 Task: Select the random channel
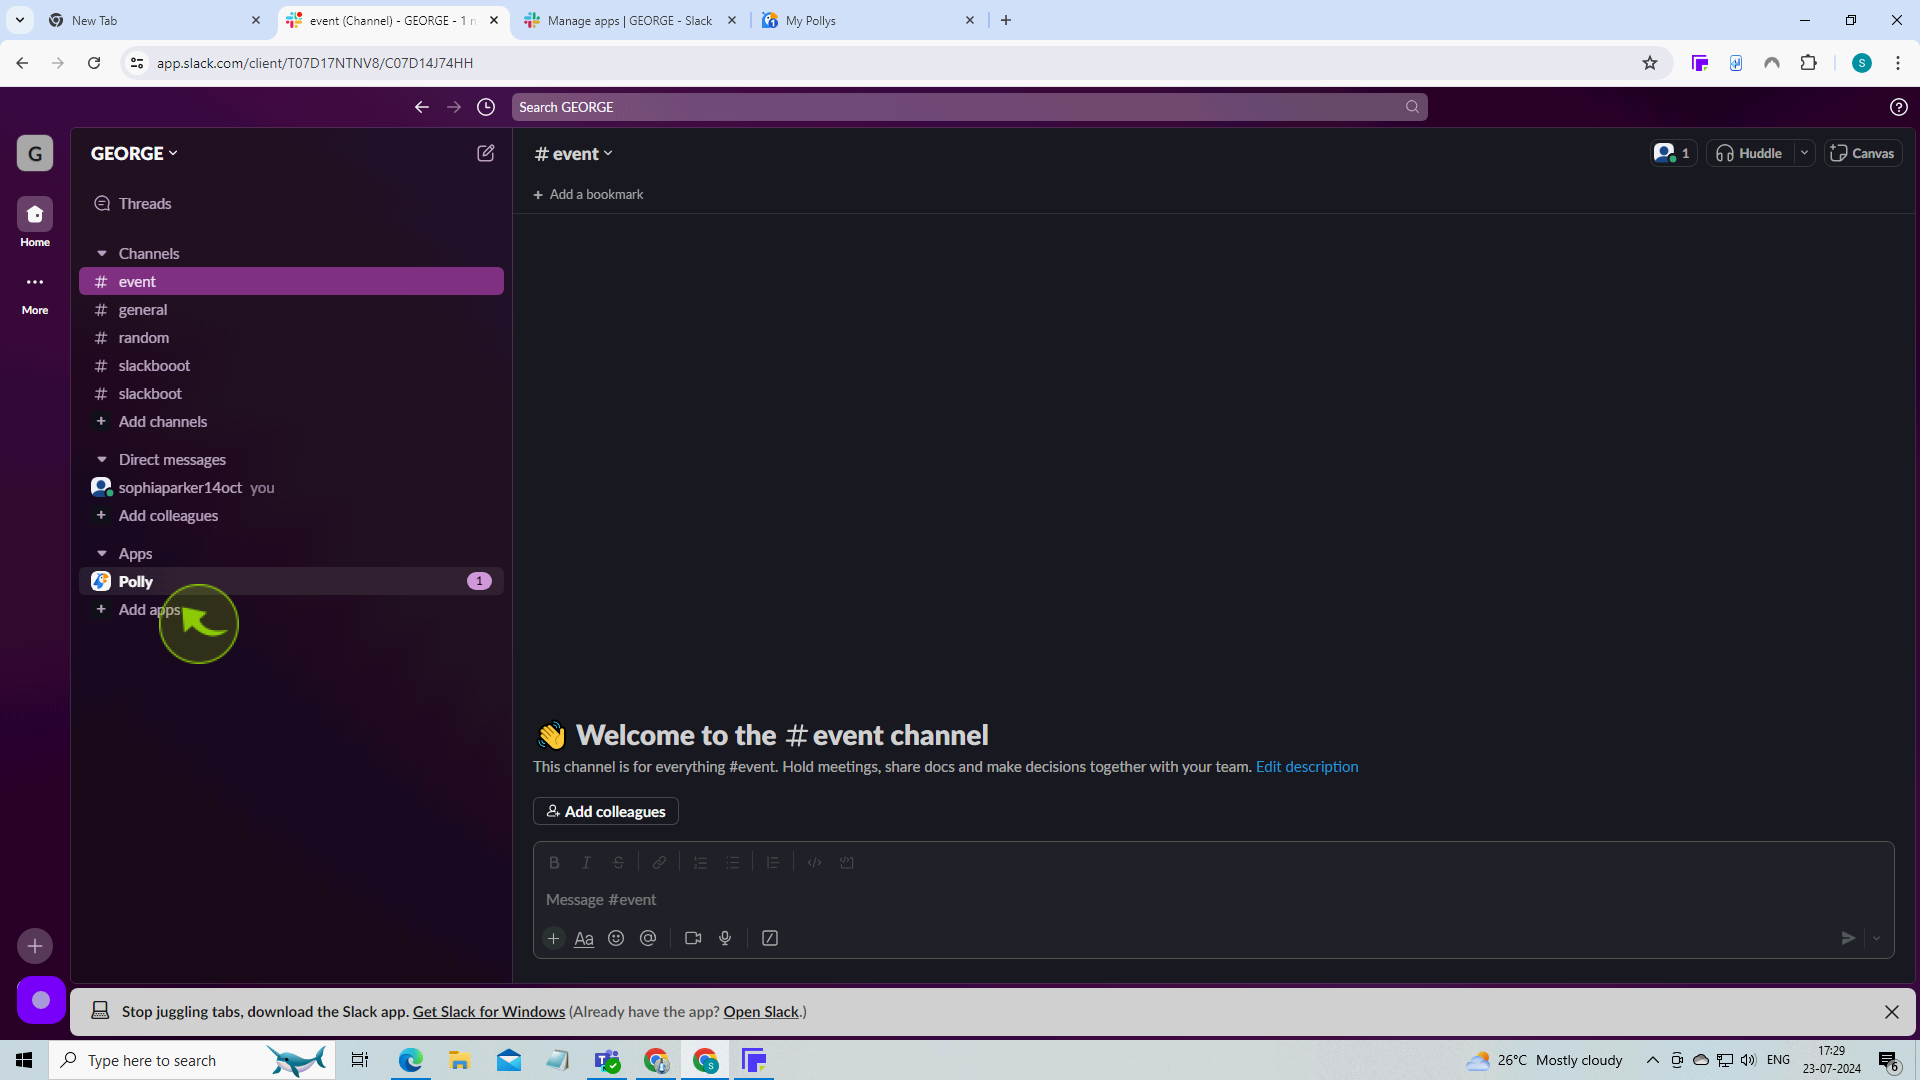pyautogui.click(x=291, y=338)
